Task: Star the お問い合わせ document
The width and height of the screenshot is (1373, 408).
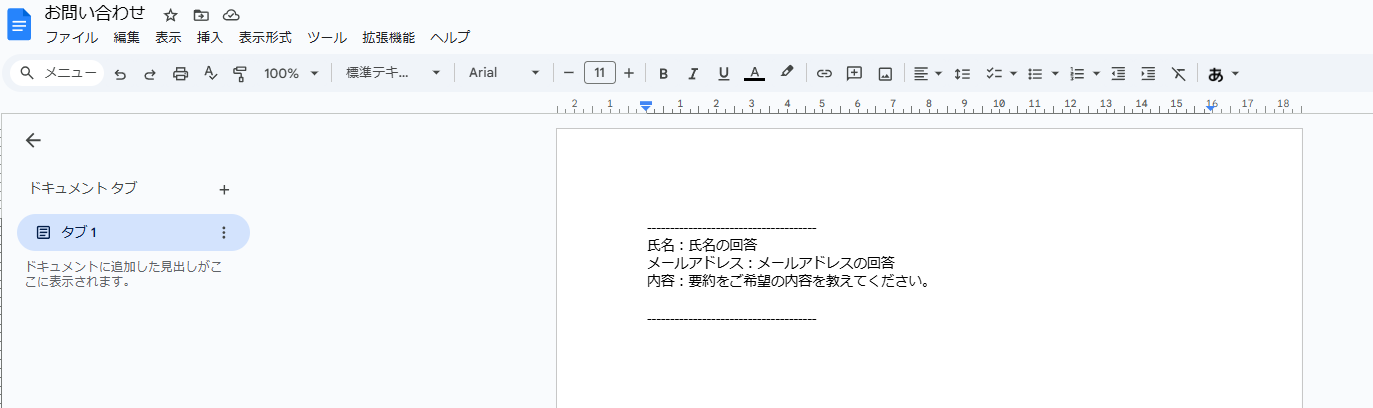Action: tap(171, 15)
